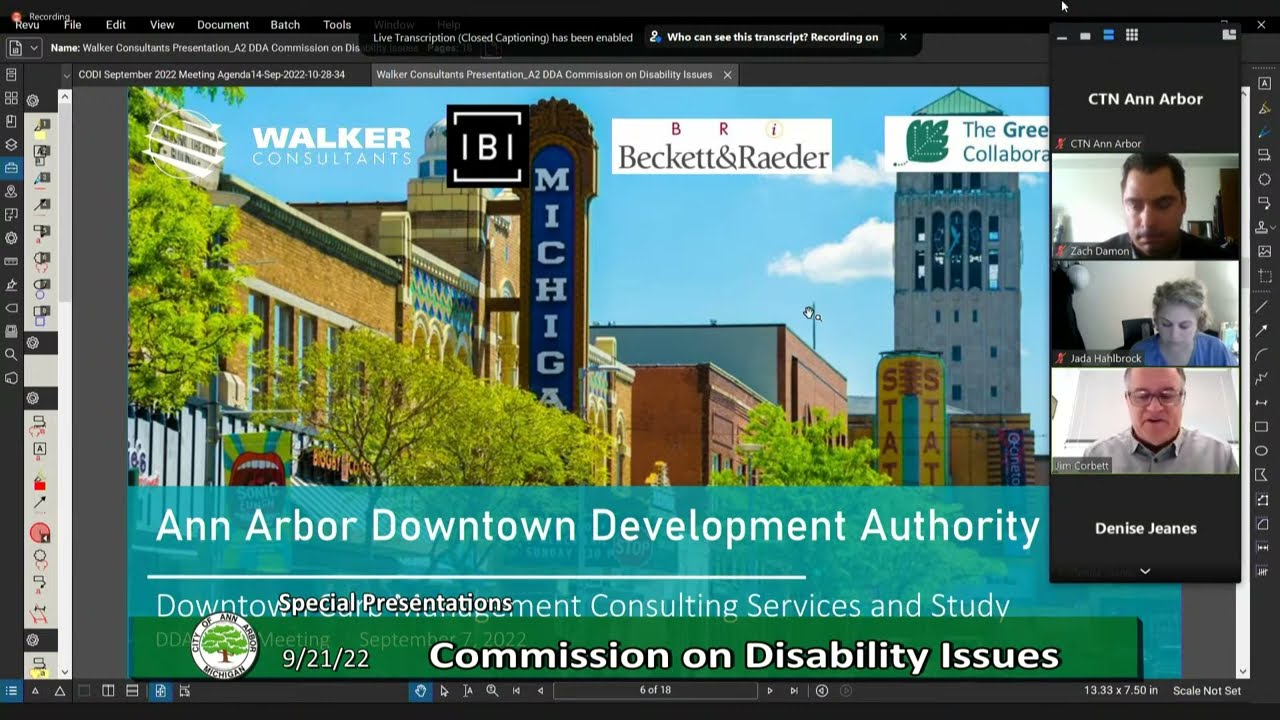Close the Walker Consultants Presentation tab
The width and height of the screenshot is (1280, 720).
[728, 75]
